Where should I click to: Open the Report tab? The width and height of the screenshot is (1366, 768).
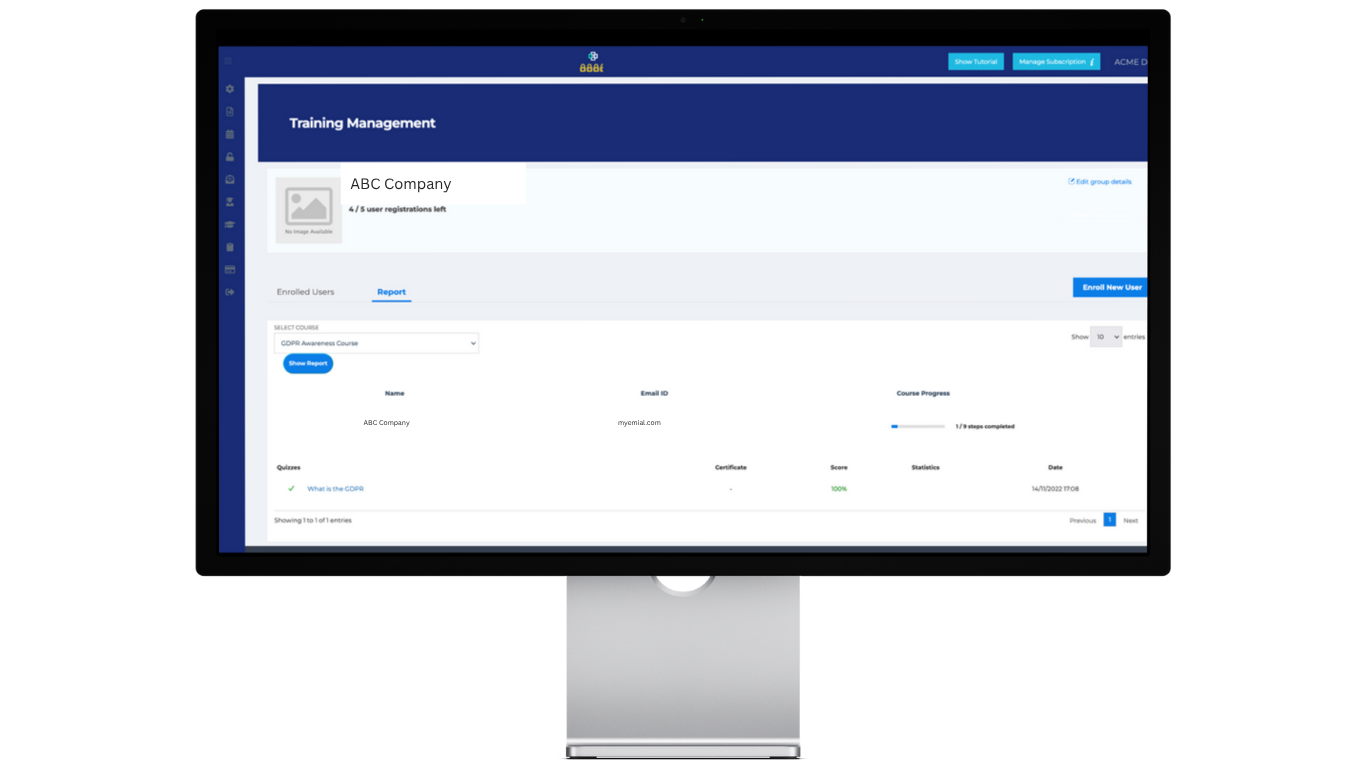[x=391, y=291]
